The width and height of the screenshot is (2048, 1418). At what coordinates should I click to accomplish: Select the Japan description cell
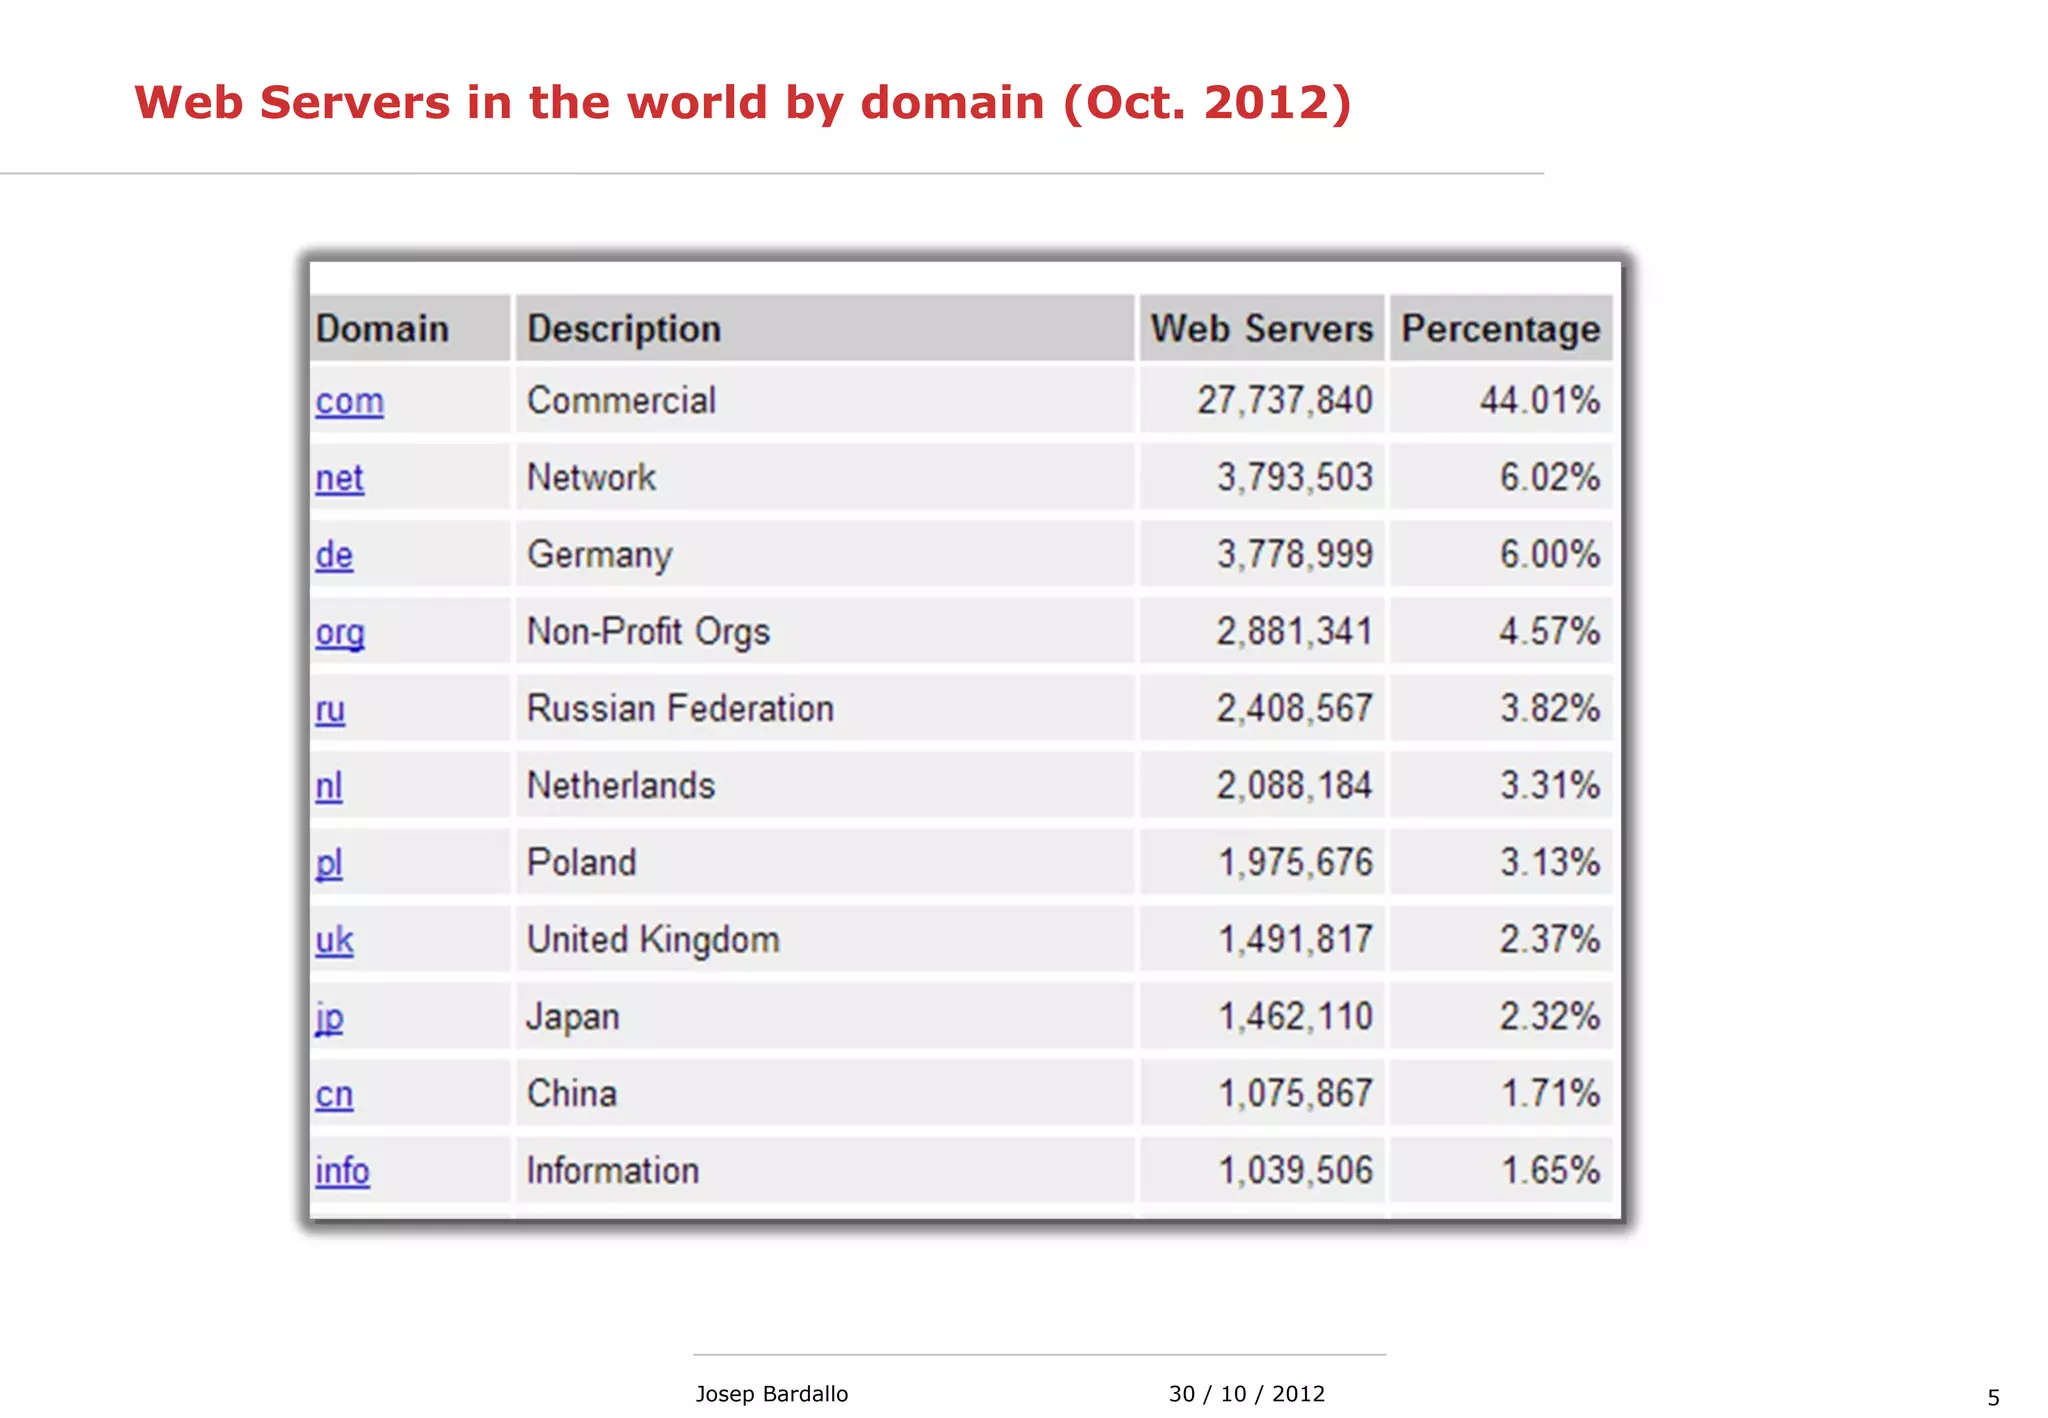tap(825, 1016)
